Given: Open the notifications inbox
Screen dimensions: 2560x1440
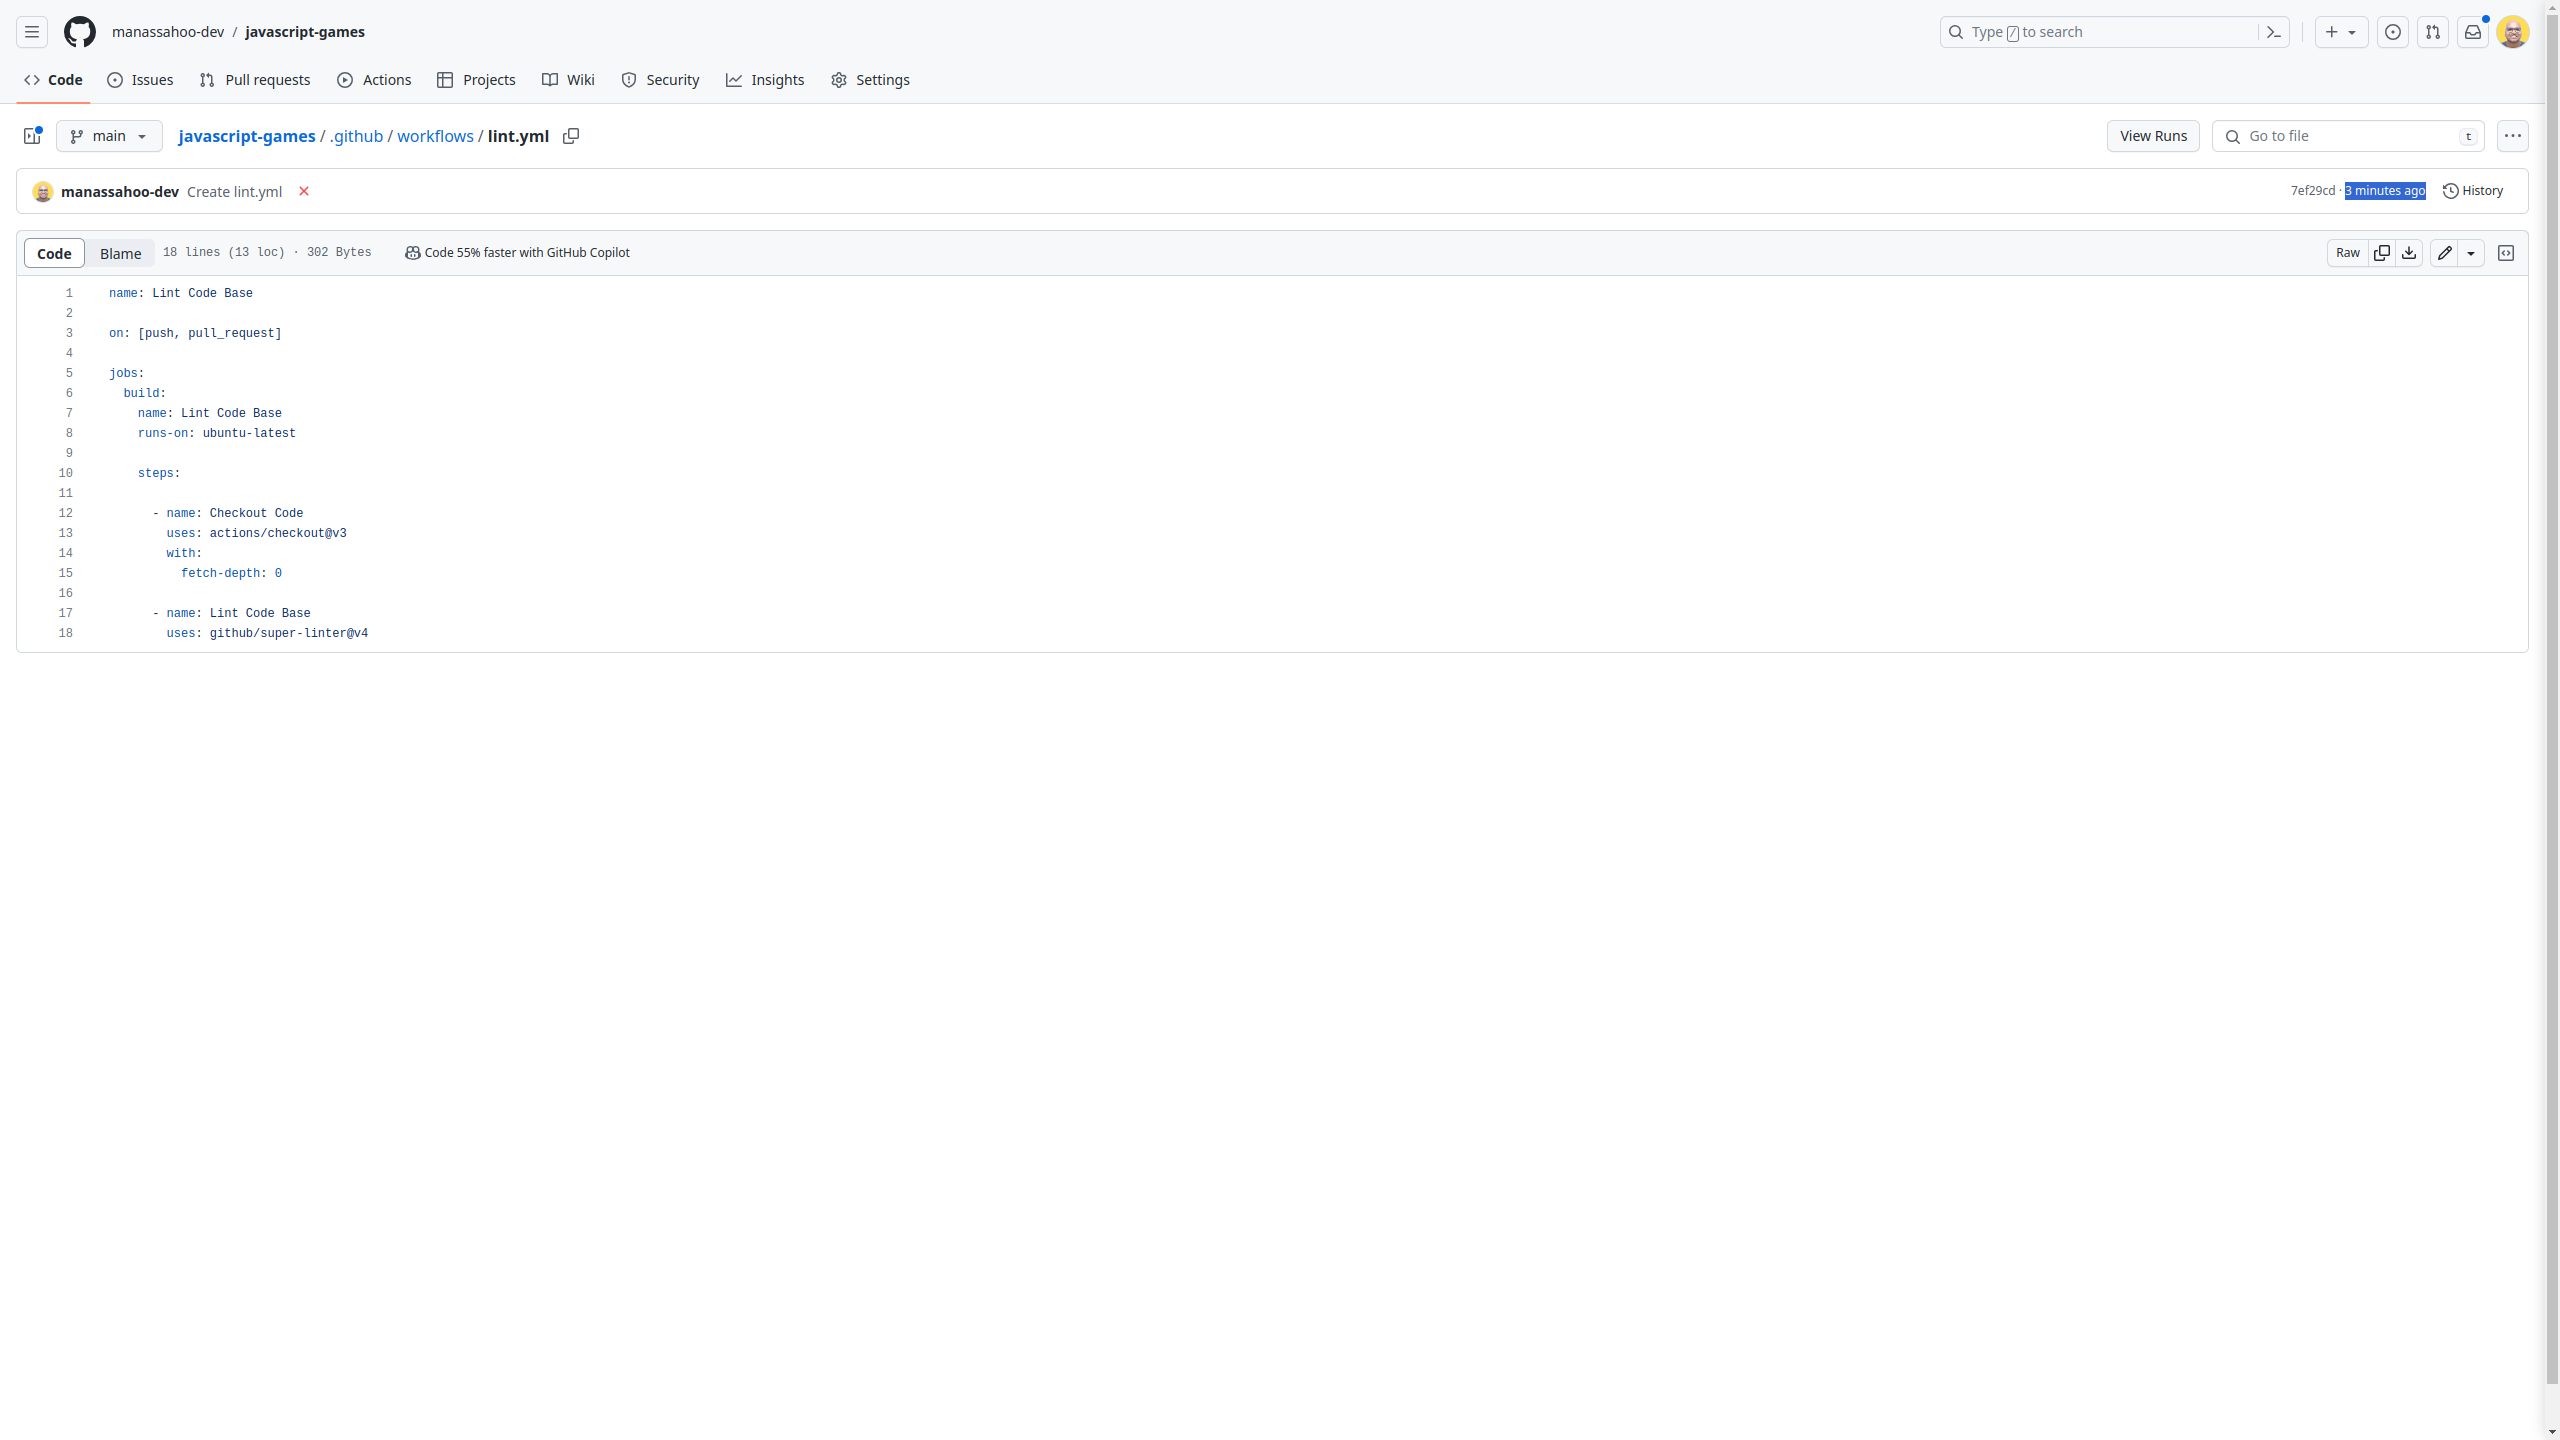Looking at the screenshot, I should (x=2473, y=31).
